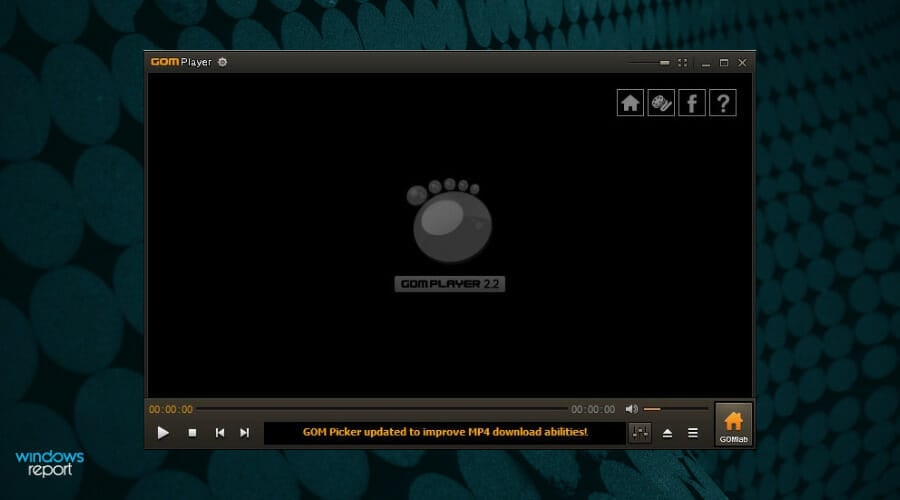900x500 pixels.
Task: Open the home icon in the video area
Action: [x=630, y=103]
